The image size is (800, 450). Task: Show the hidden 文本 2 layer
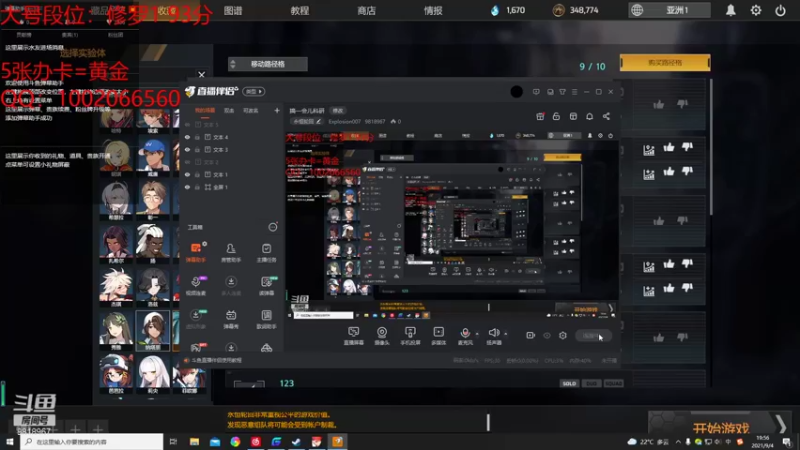pos(187,162)
